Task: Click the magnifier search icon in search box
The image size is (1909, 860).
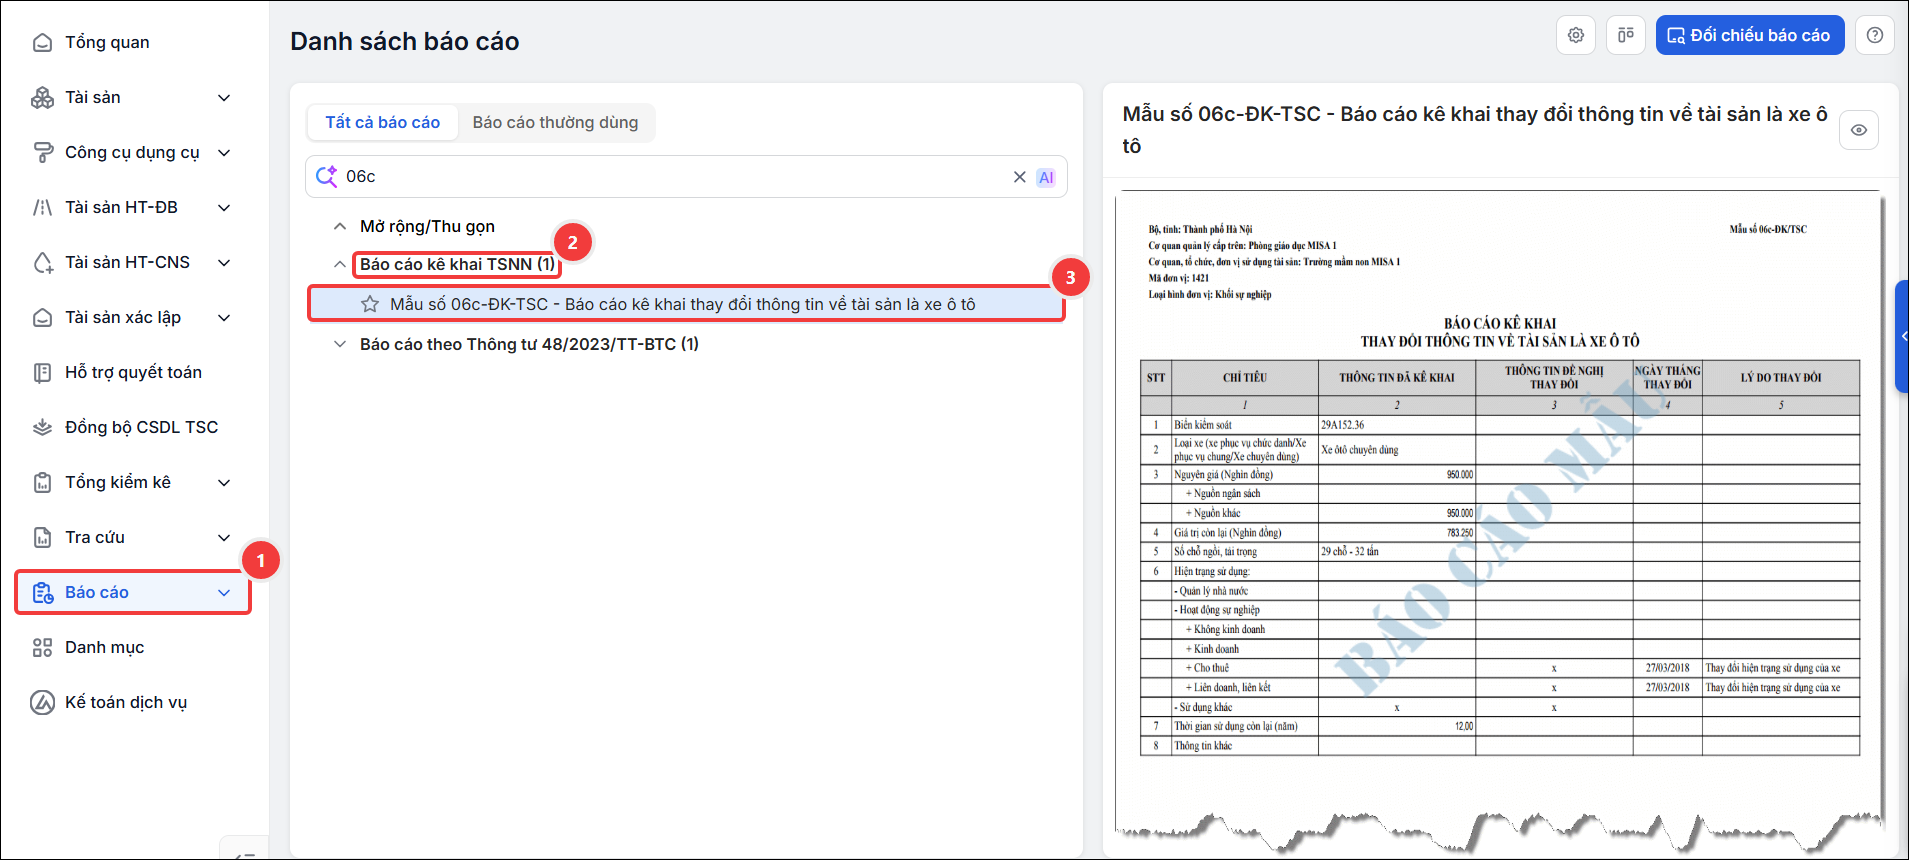Action: [x=326, y=176]
